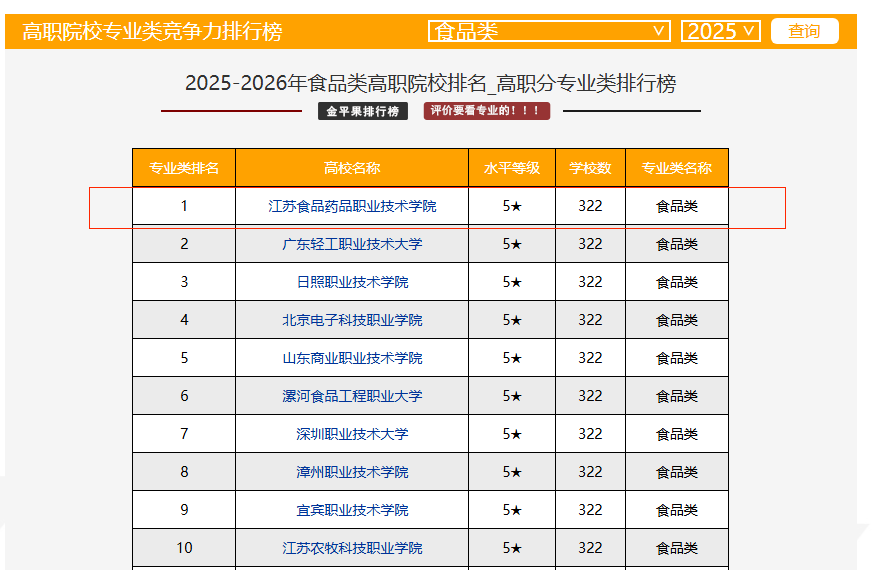Click the red 评价要看专业的 badge
Viewport: 876px width, 570px height.
click(x=486, y=111)
